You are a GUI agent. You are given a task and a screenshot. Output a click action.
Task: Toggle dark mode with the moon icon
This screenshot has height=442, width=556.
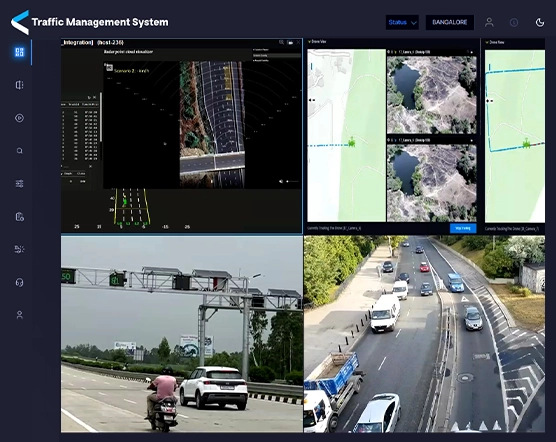[540, 22]
